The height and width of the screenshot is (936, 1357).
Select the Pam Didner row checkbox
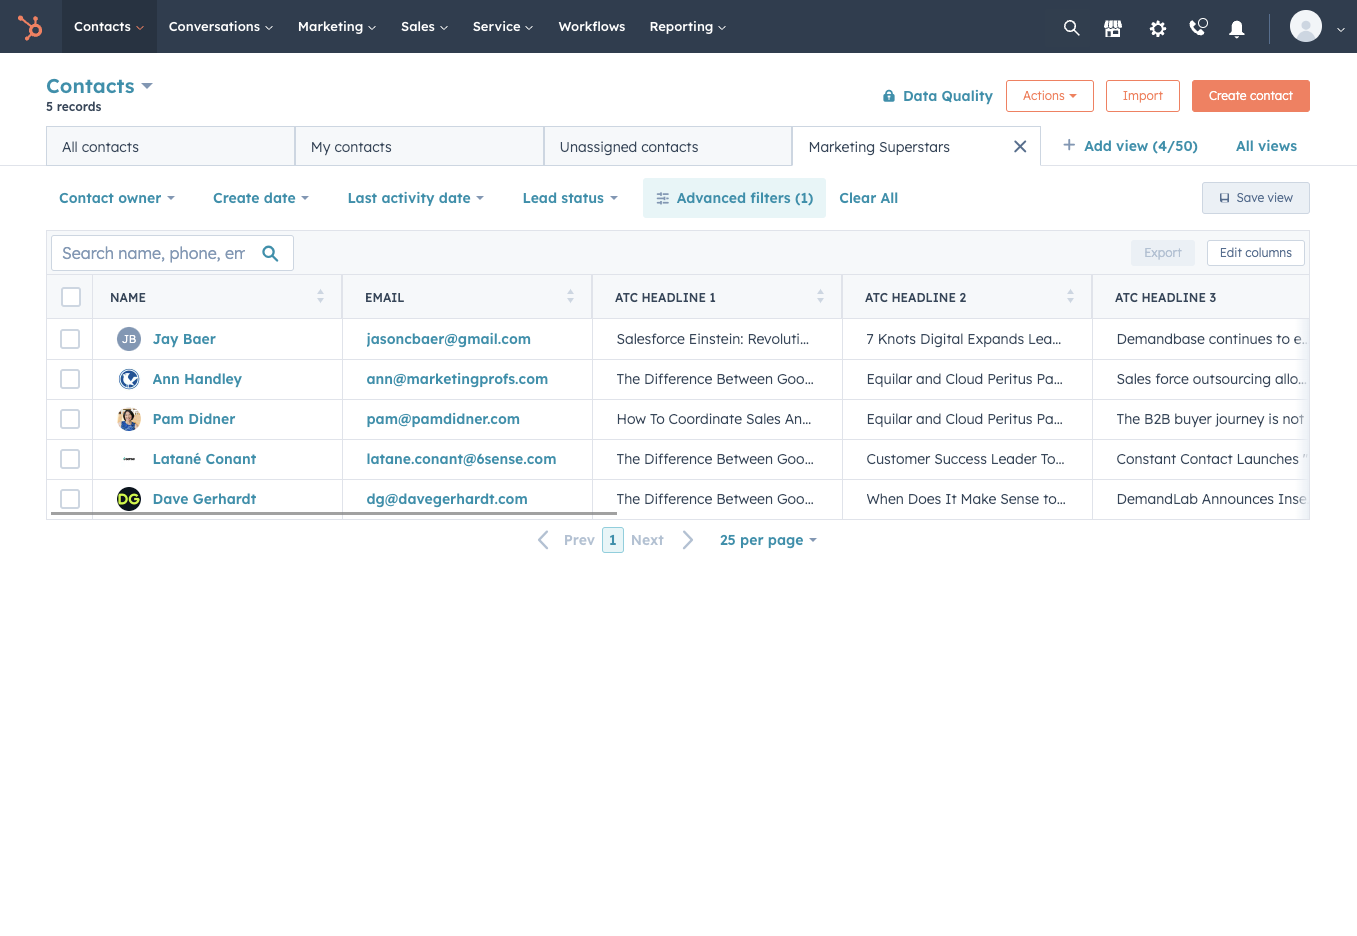pyautogui.click(x=70, y=419)
